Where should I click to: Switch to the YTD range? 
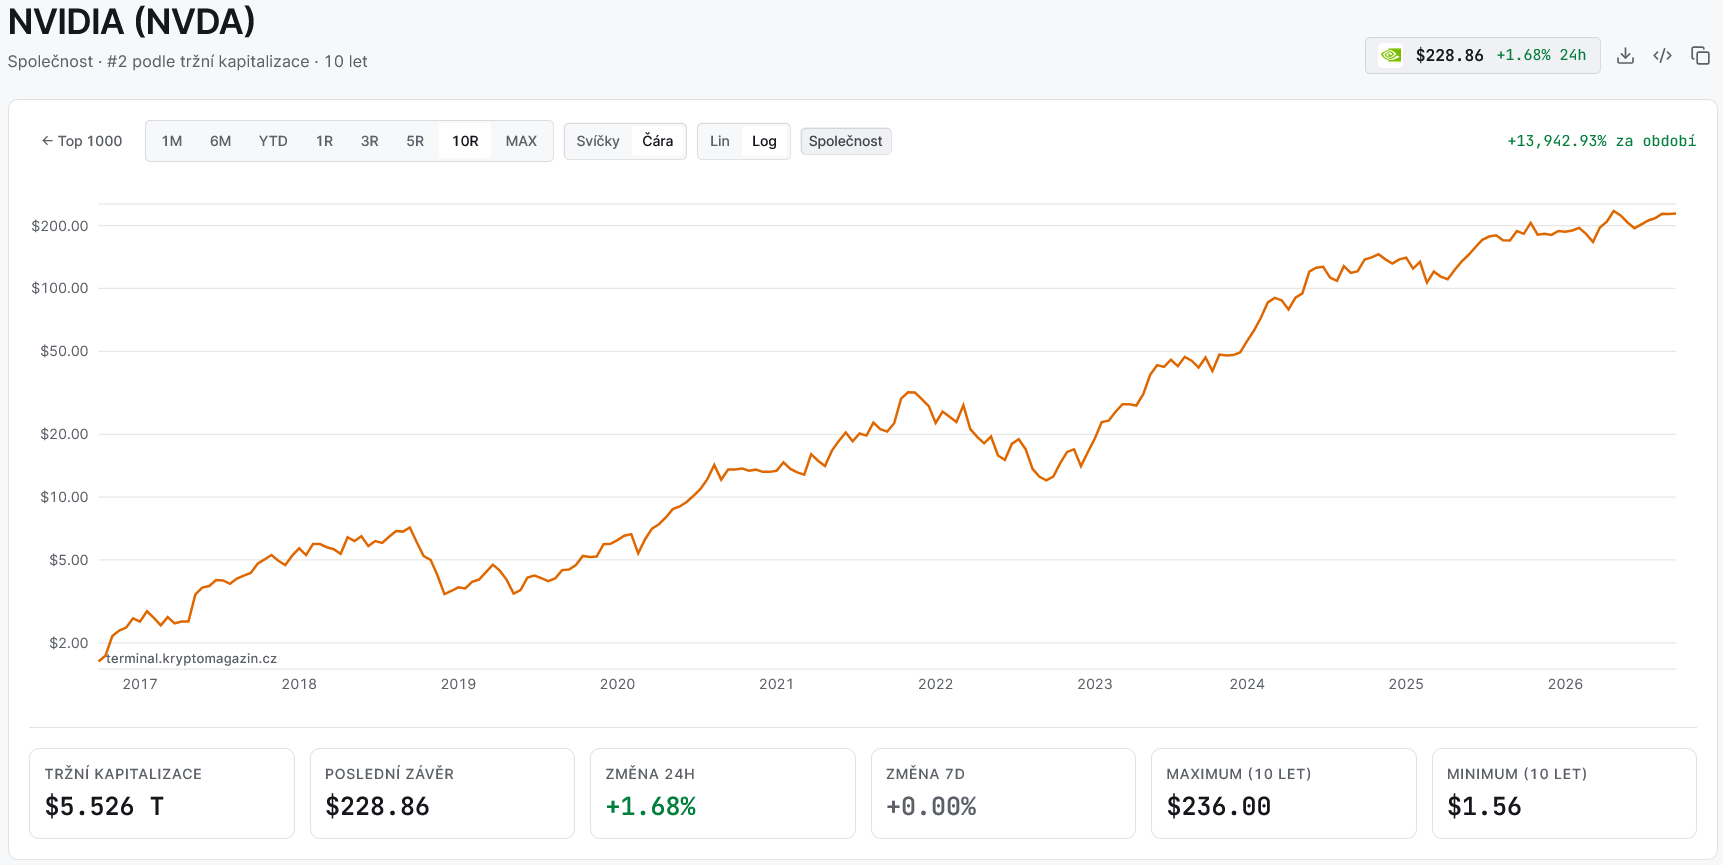pos(273,141)
